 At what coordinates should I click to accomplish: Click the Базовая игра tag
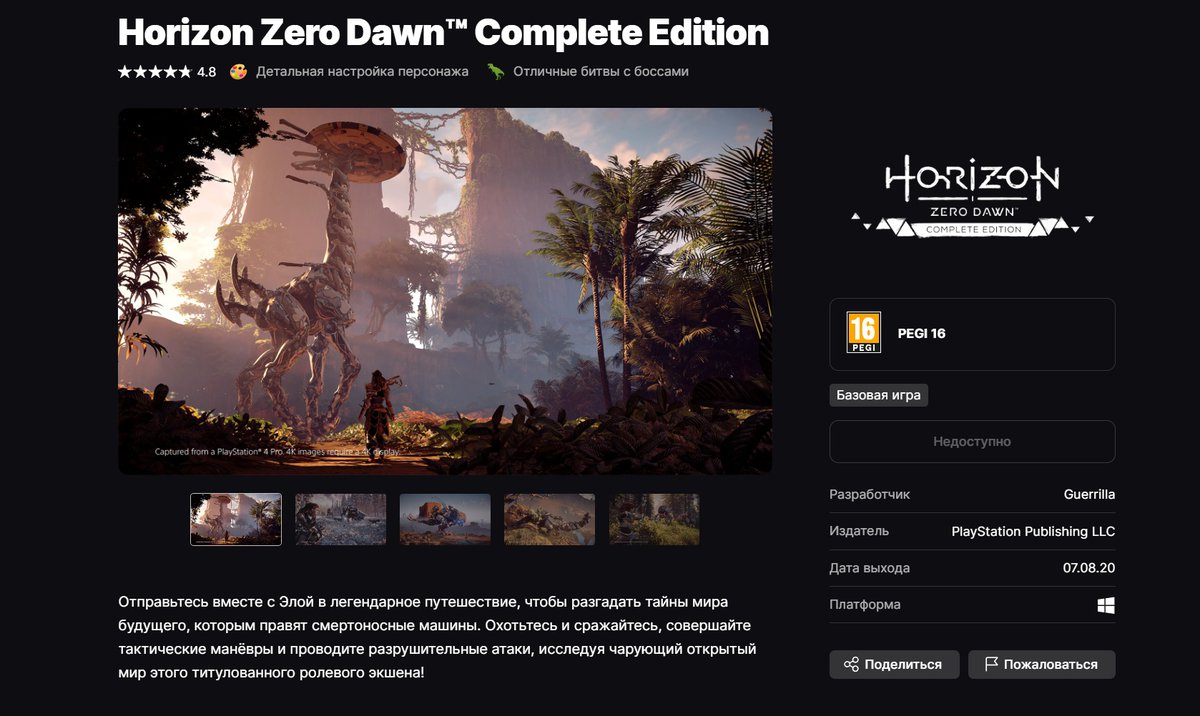[x=879, y=395]
